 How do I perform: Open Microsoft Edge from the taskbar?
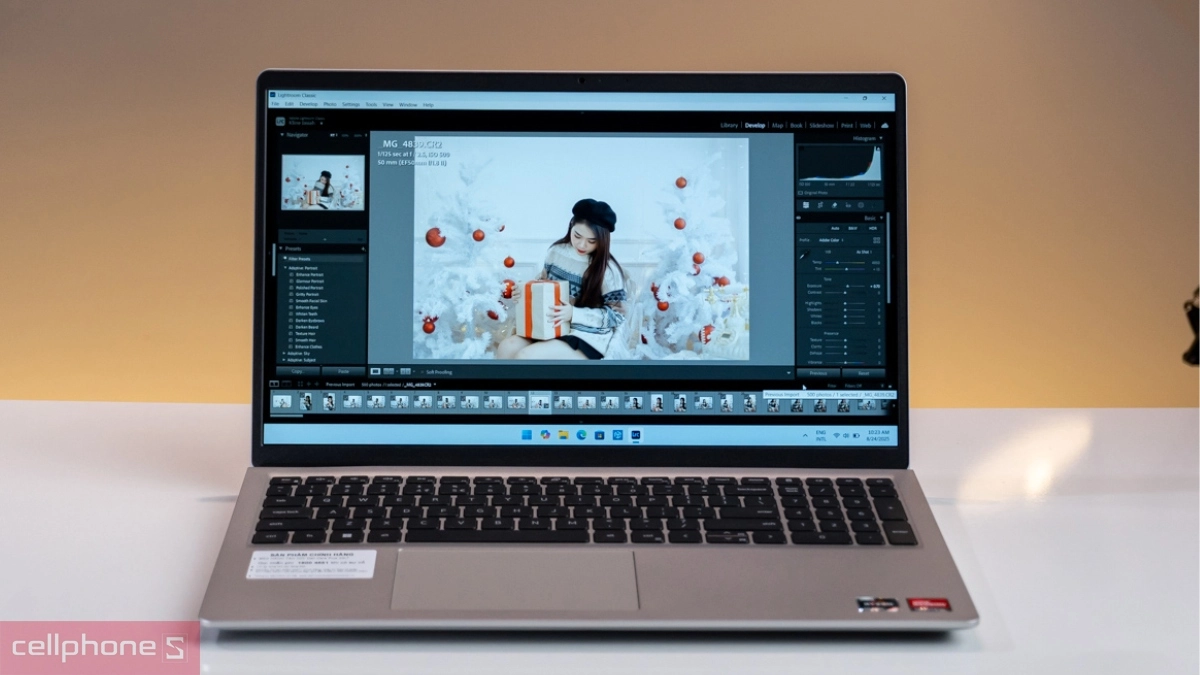[581, 435]
